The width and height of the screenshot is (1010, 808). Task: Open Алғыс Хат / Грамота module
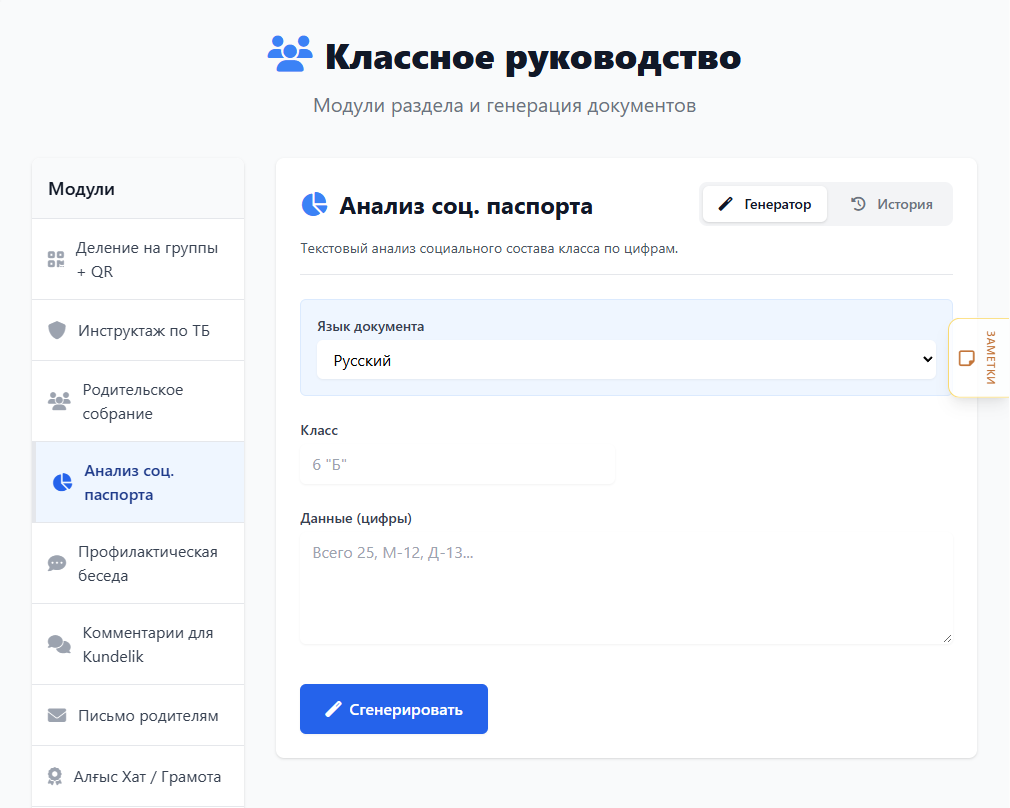[138, 776]
